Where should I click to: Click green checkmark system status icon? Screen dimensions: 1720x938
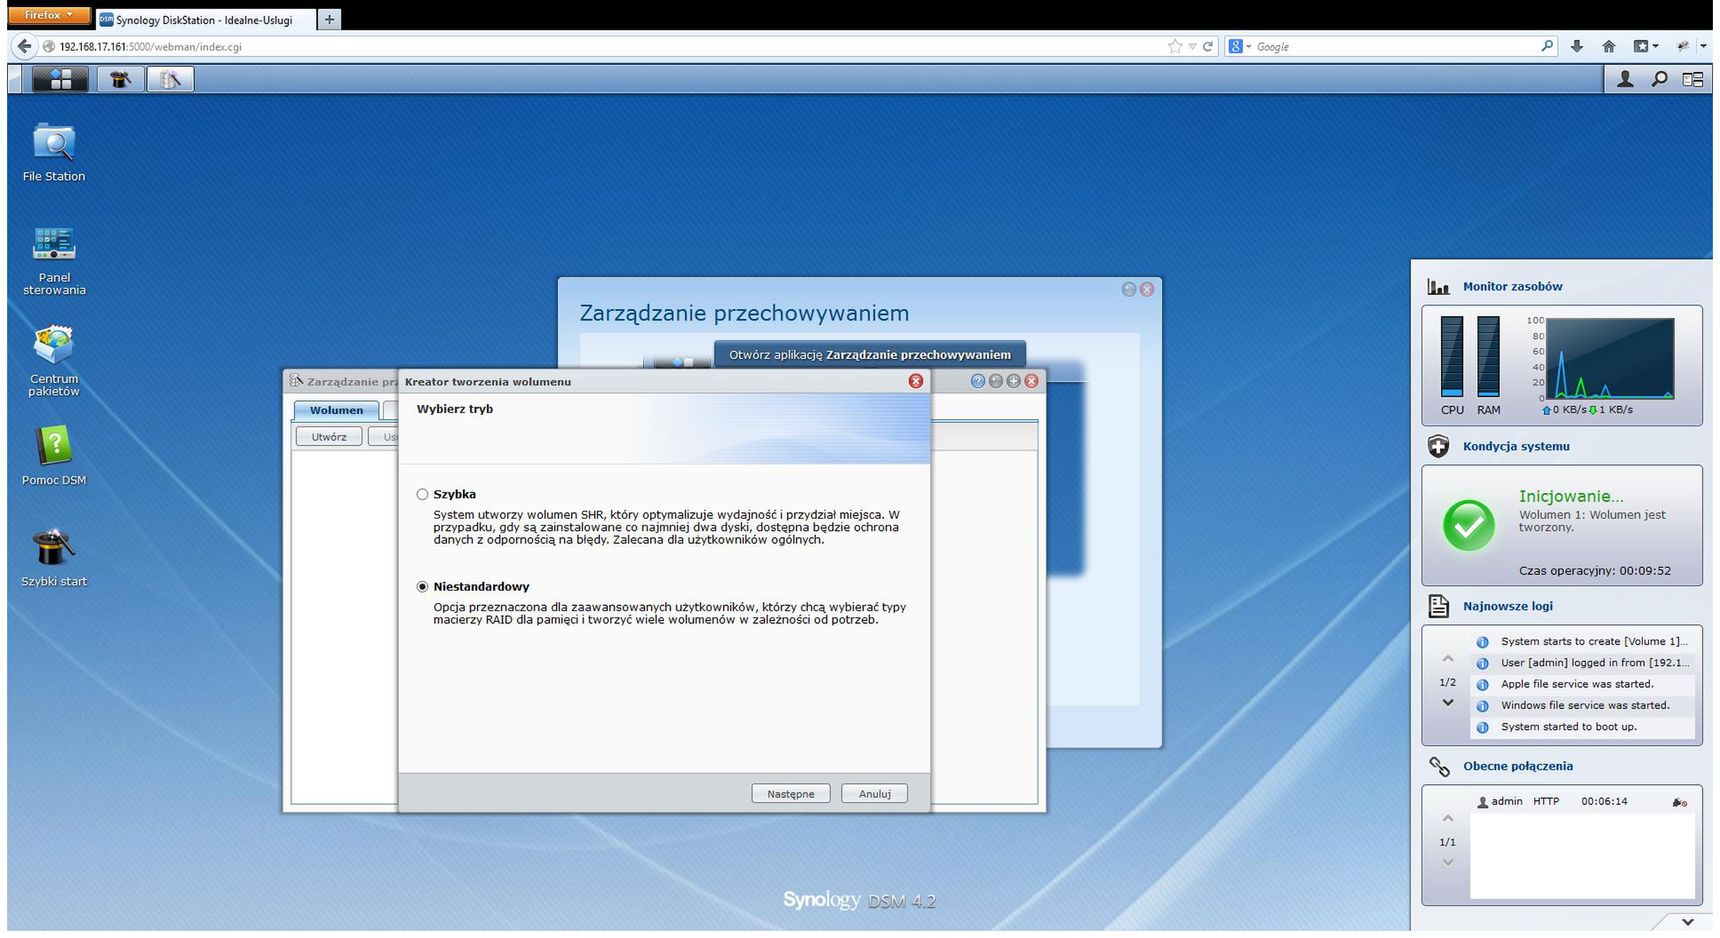[1469, 525]
